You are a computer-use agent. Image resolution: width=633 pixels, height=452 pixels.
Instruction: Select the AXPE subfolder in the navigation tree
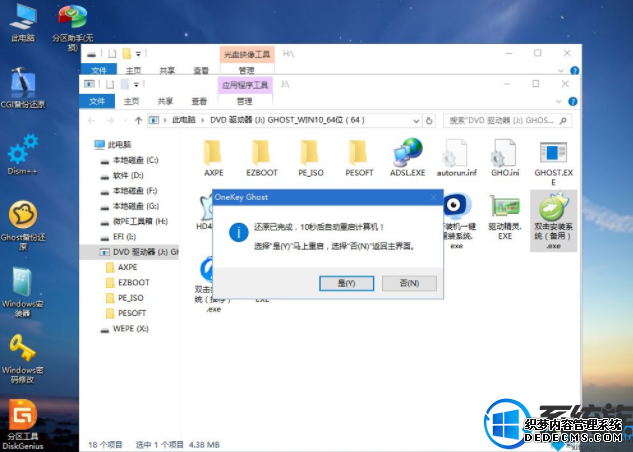coord(122,267)
